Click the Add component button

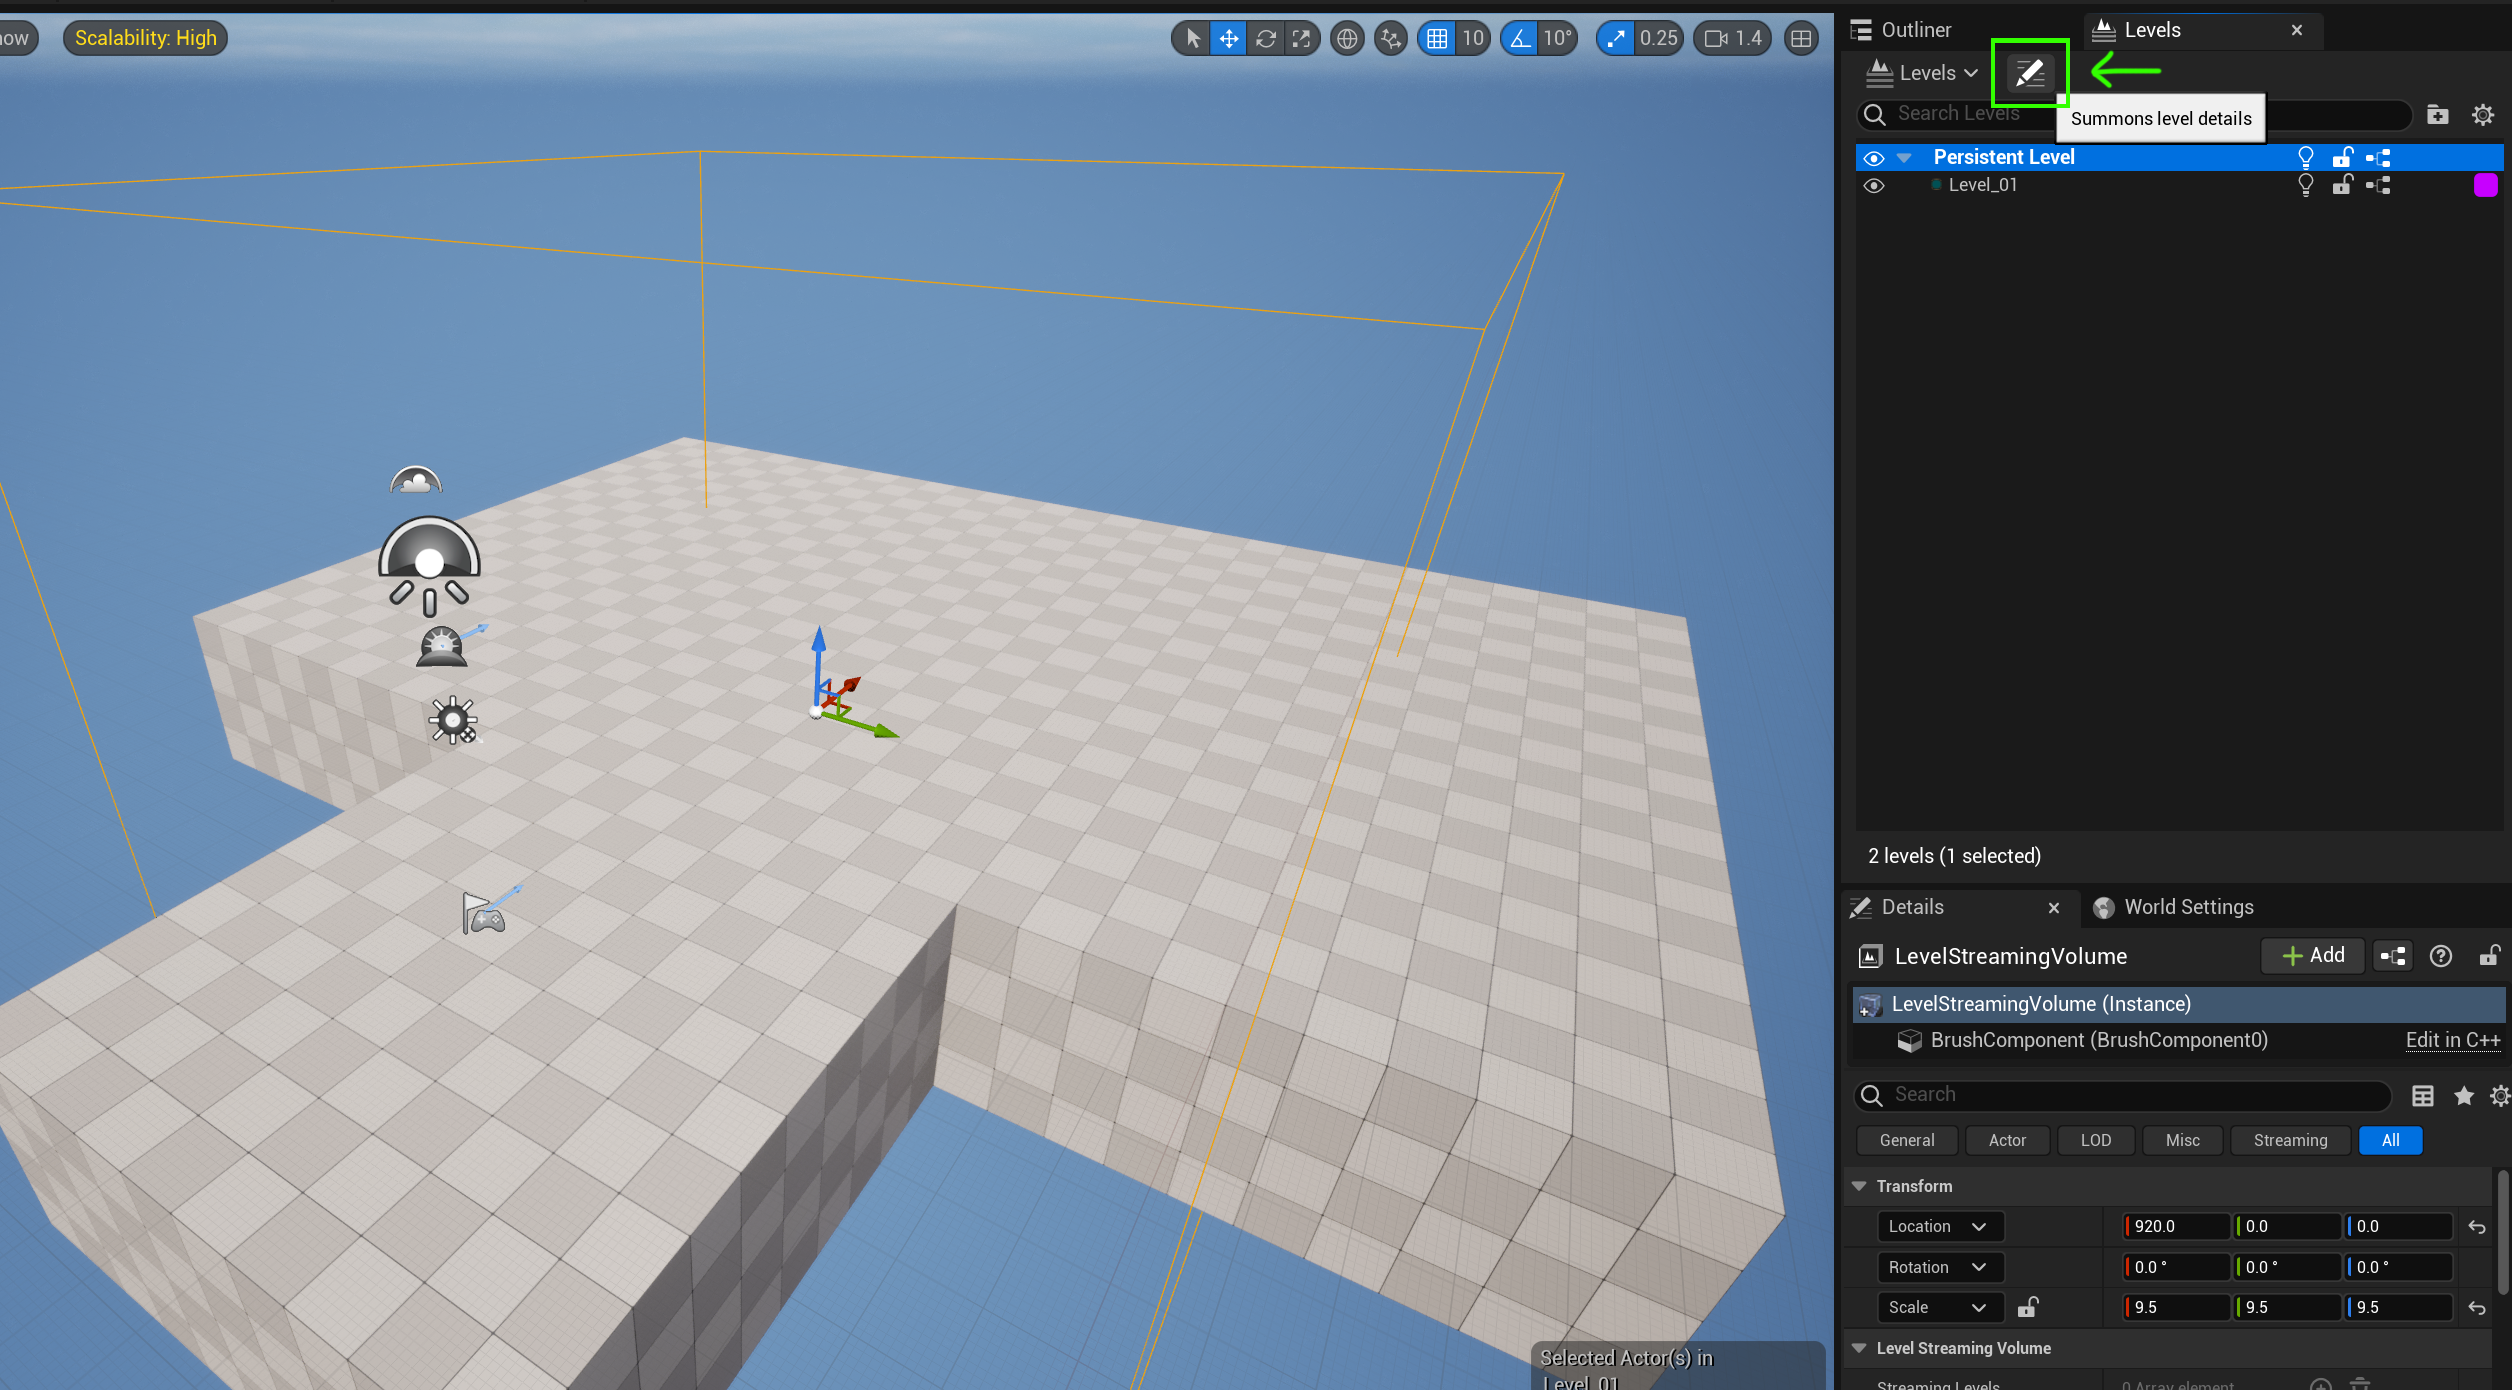[x=2313, y=955]
